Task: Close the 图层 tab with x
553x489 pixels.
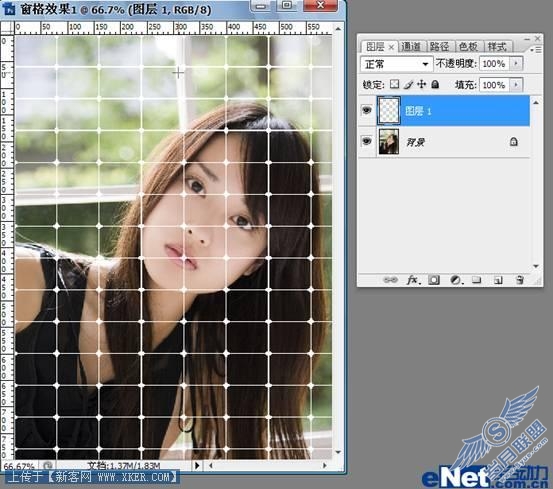Action: (x=391, y=47)
